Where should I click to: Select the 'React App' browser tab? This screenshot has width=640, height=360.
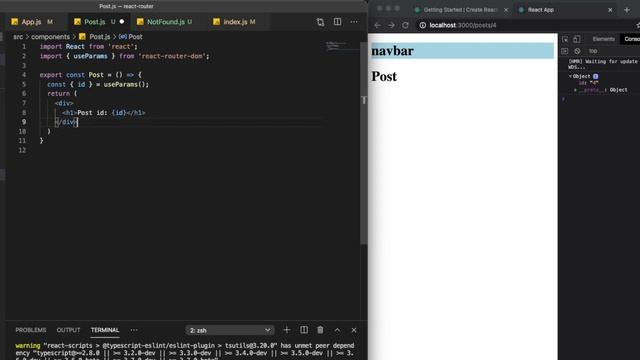(540, 10)
